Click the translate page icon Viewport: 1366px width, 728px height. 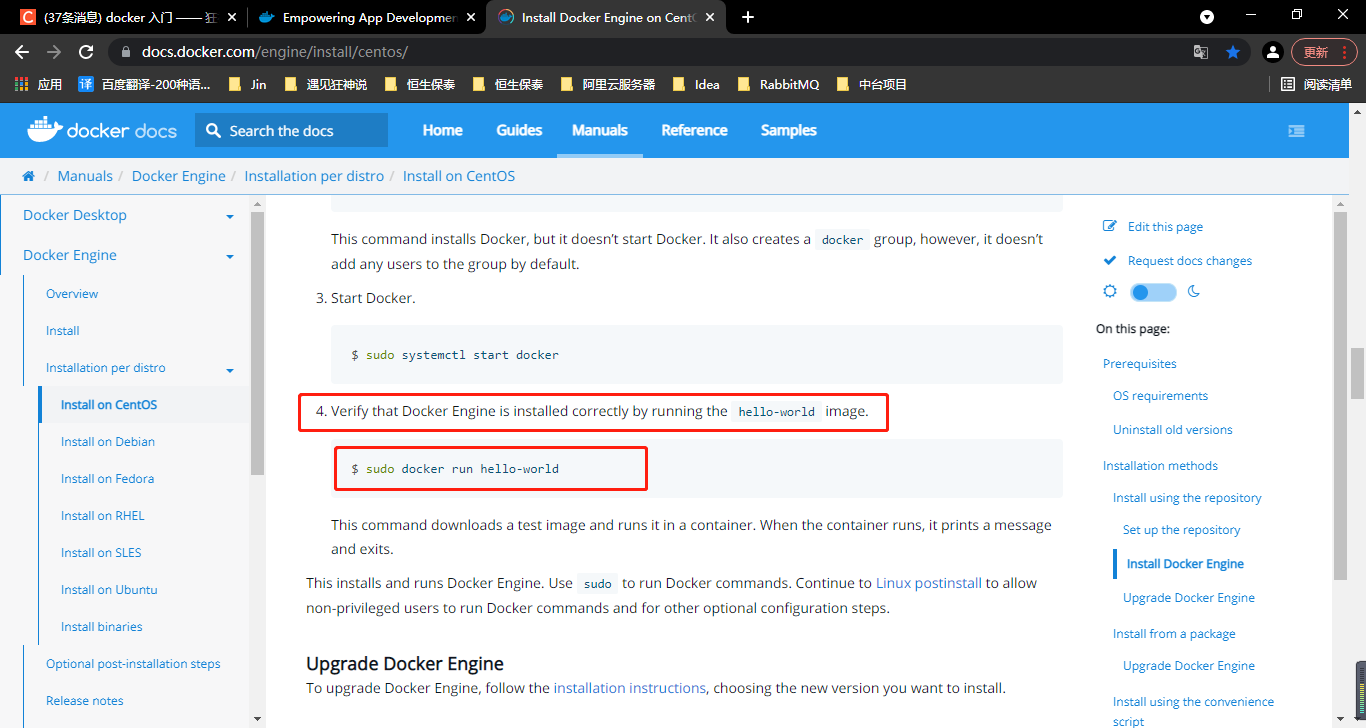tap(1201, 52)
